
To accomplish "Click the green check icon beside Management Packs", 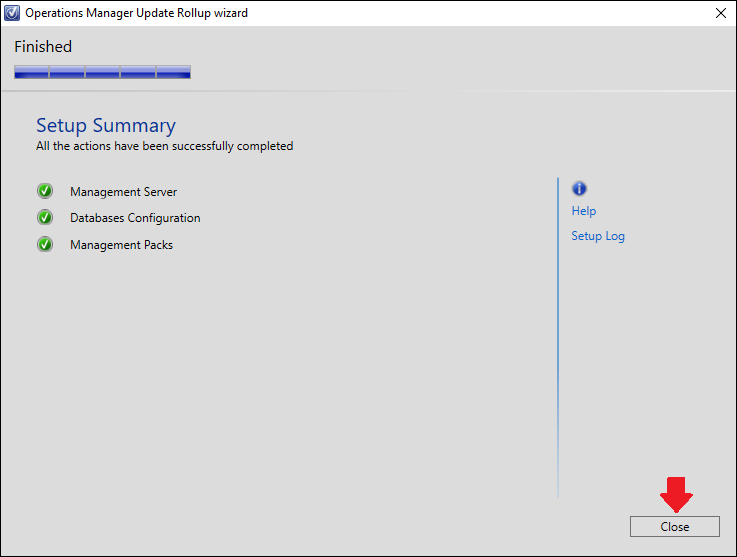I will coord(45,244).
